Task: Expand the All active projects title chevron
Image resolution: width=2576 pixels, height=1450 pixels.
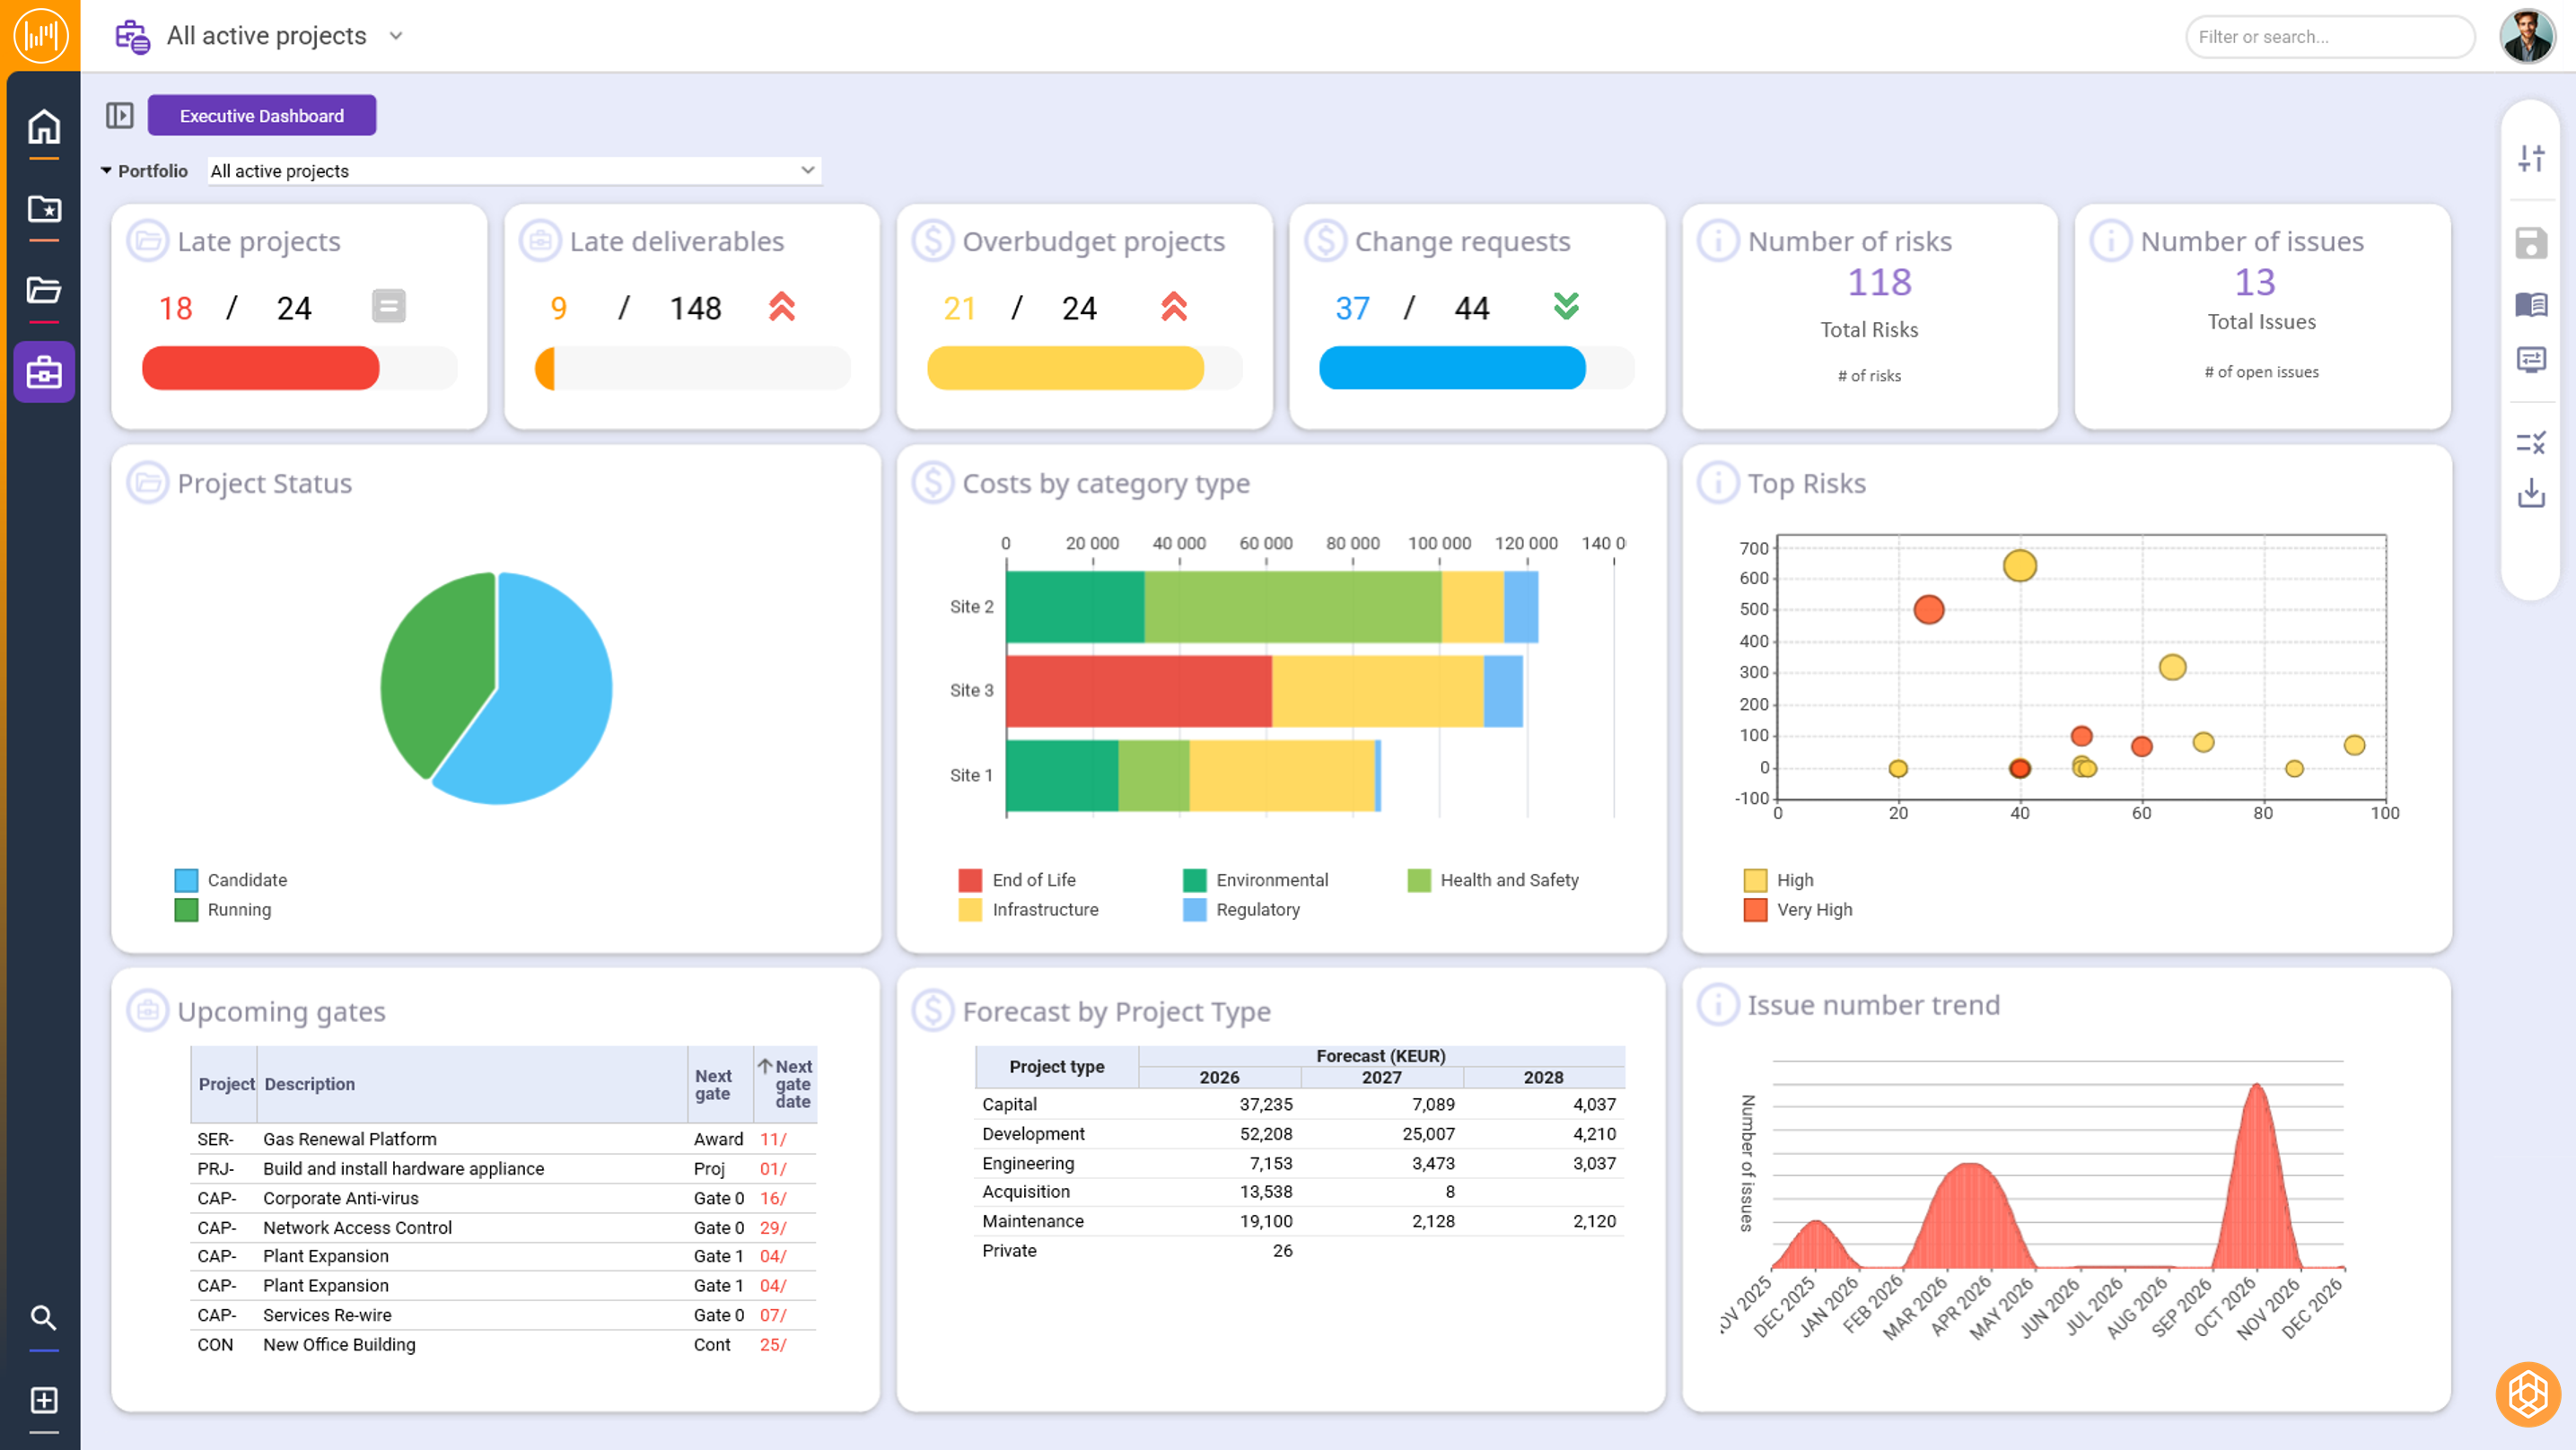Action: 396,36
